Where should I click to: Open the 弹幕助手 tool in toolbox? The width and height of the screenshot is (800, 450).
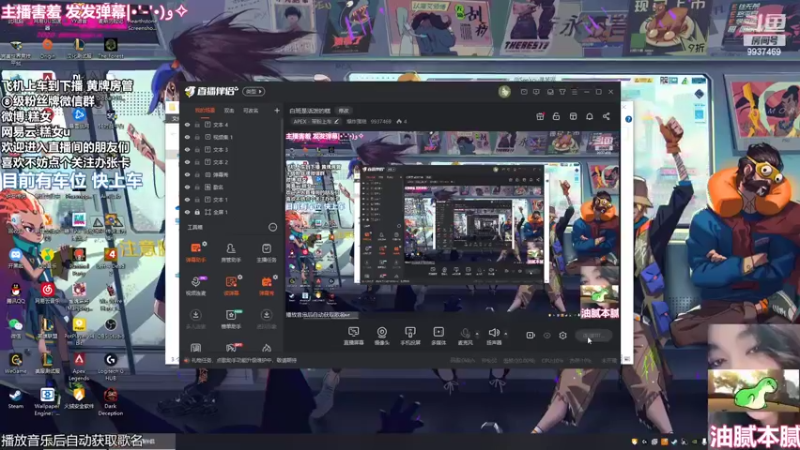click(195, 252)
